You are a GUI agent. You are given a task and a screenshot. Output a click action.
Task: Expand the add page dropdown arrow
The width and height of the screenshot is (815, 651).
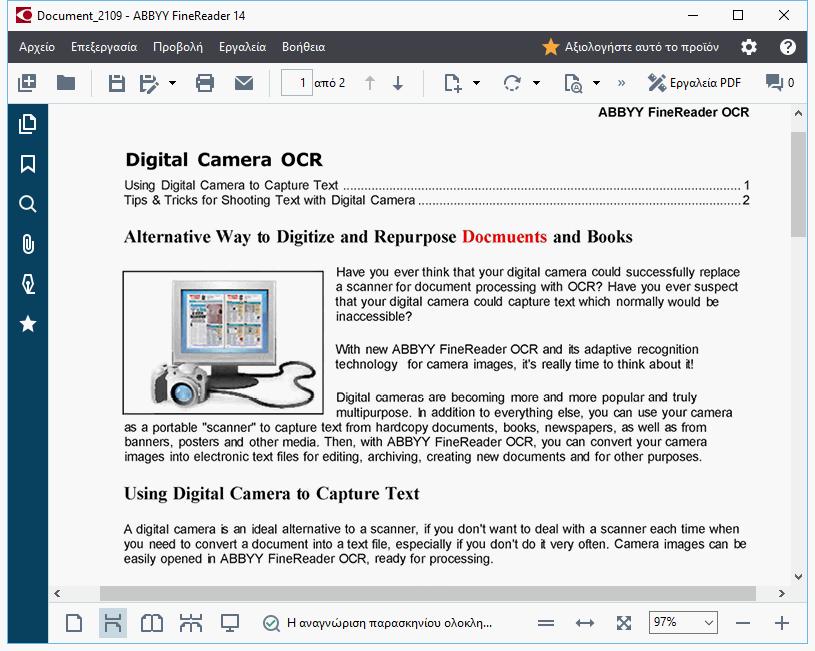pyautogui.click(x=476, y=83)
